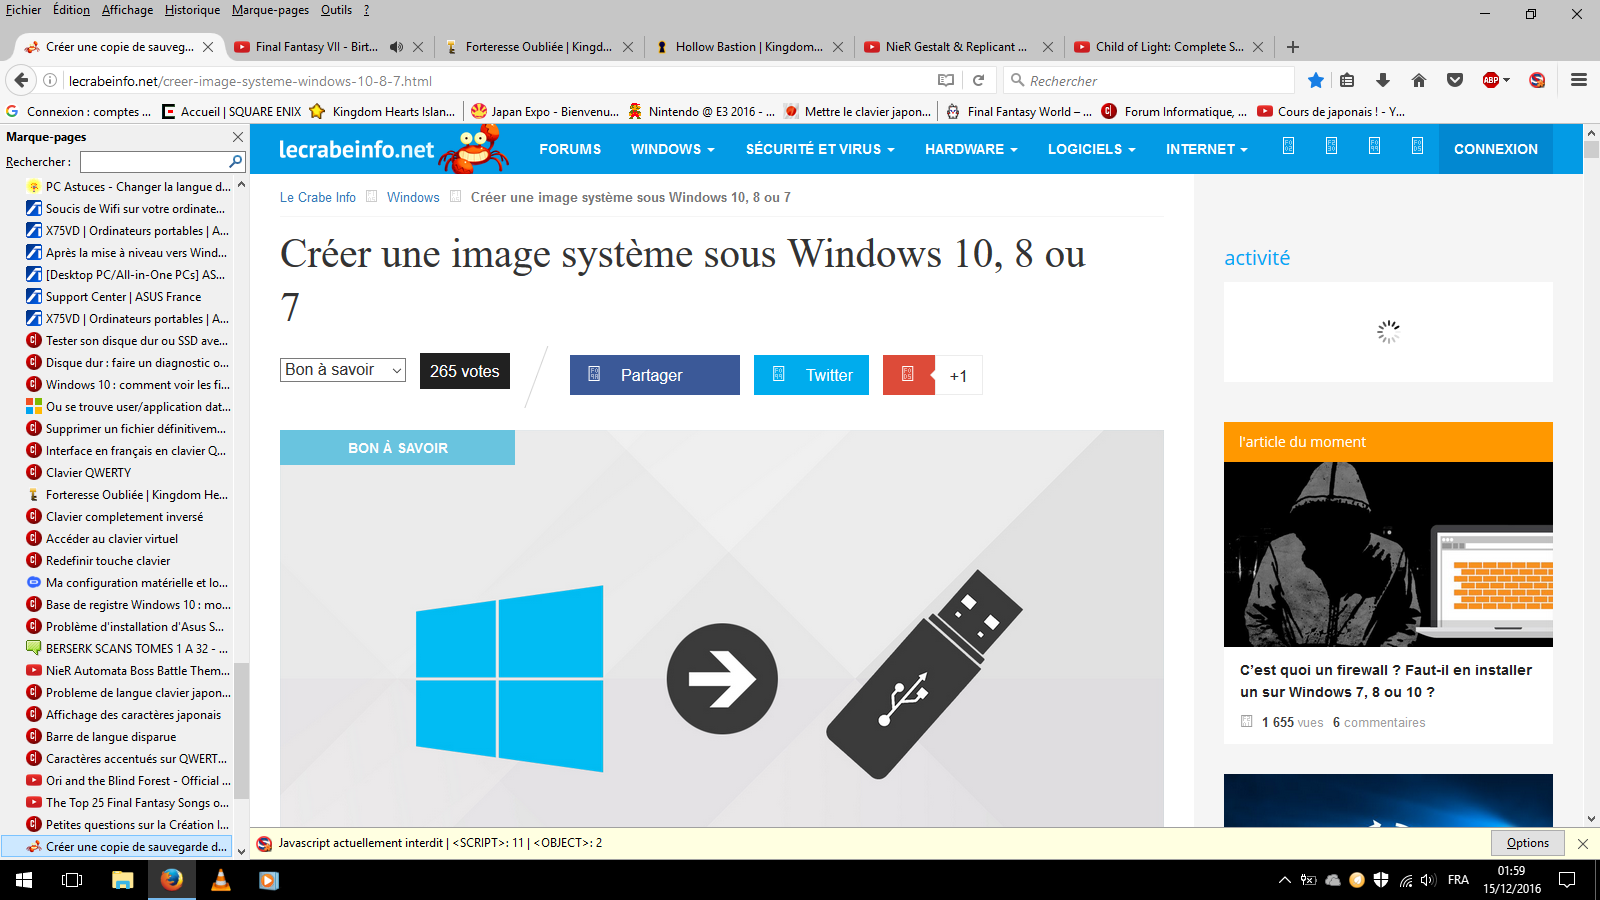Share the article on Twitter
The height and width of the screenshot is (900, 1600).
(811, 375)
